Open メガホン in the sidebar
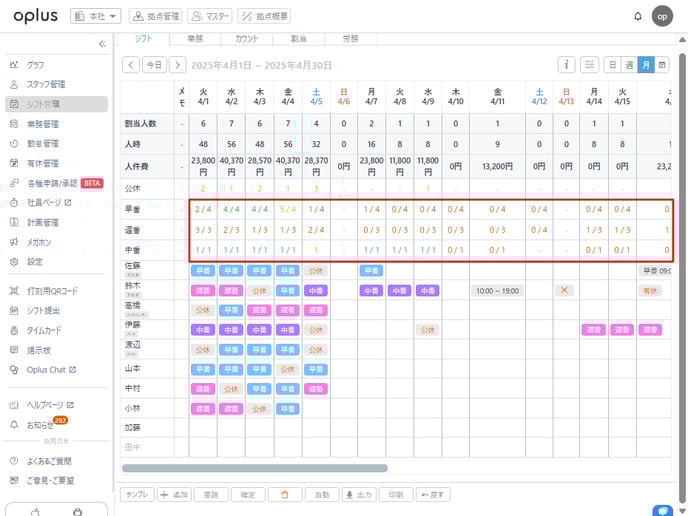Screen dimensions: 688x516 pos(39,242)
